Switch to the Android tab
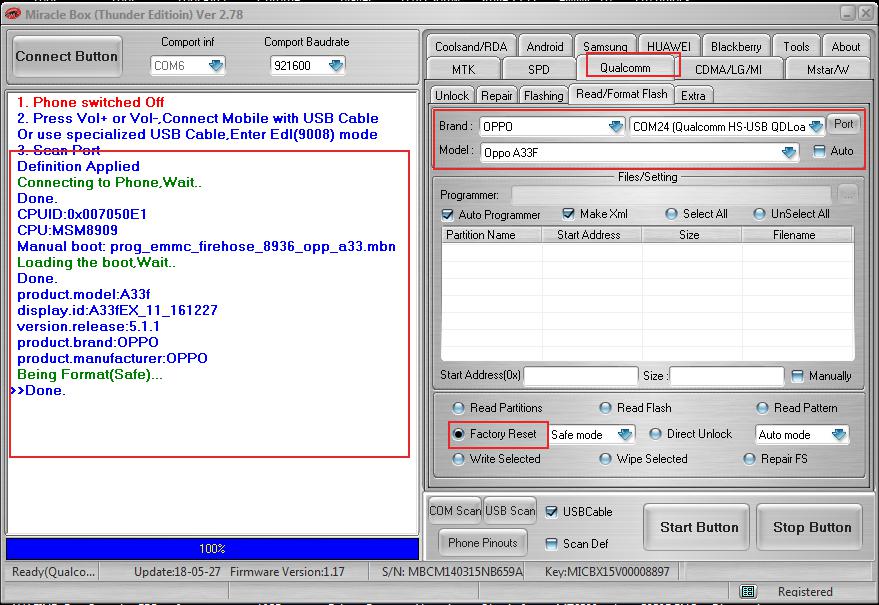The height and width of the screenshot is (605, 879). [545, 47]
